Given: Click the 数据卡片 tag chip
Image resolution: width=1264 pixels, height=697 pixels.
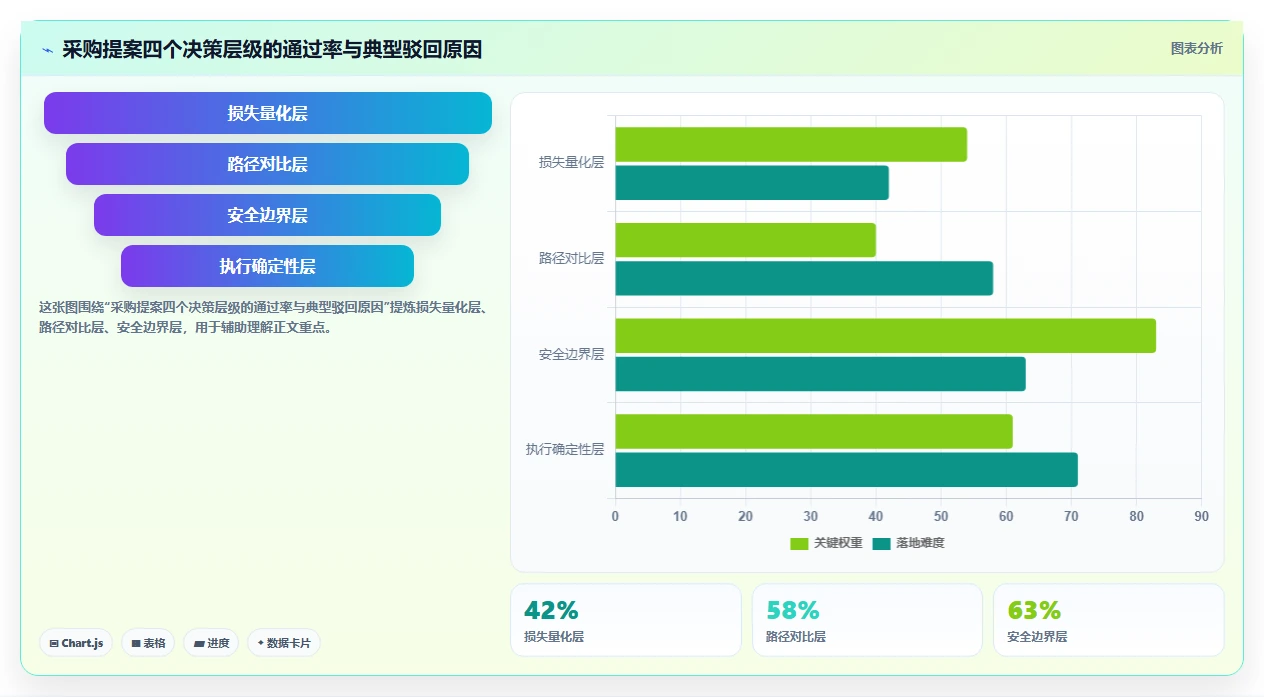Looking at the screenshot, I should pos(284,643).
